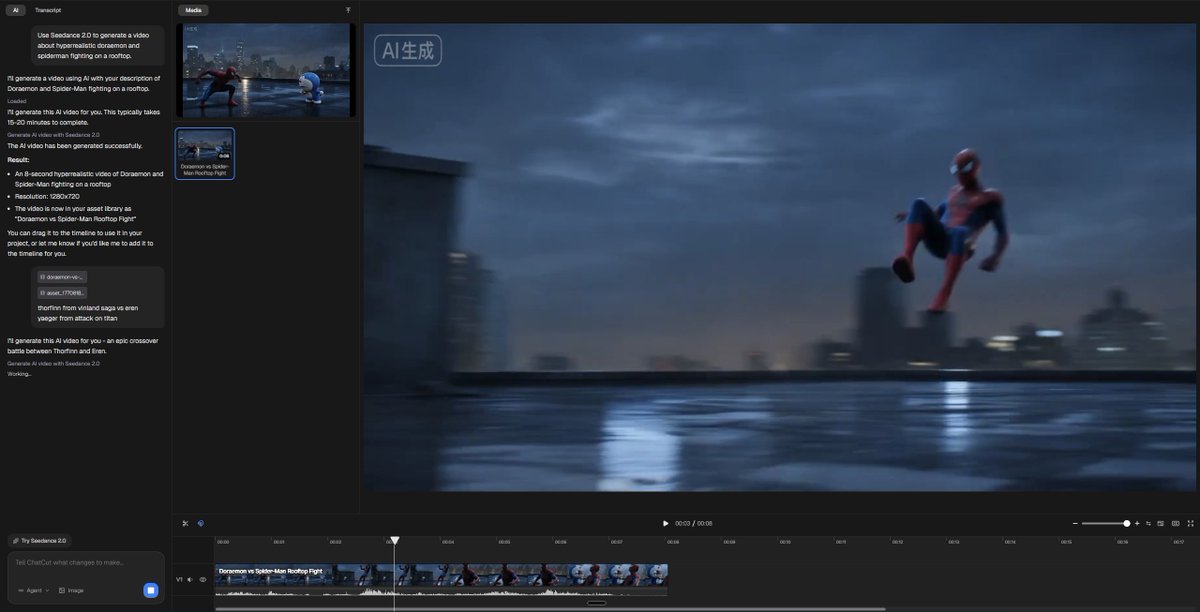1200x612 pixels.
Task: Stop generation with the blue stop button
Action: (x=150, y=590)
